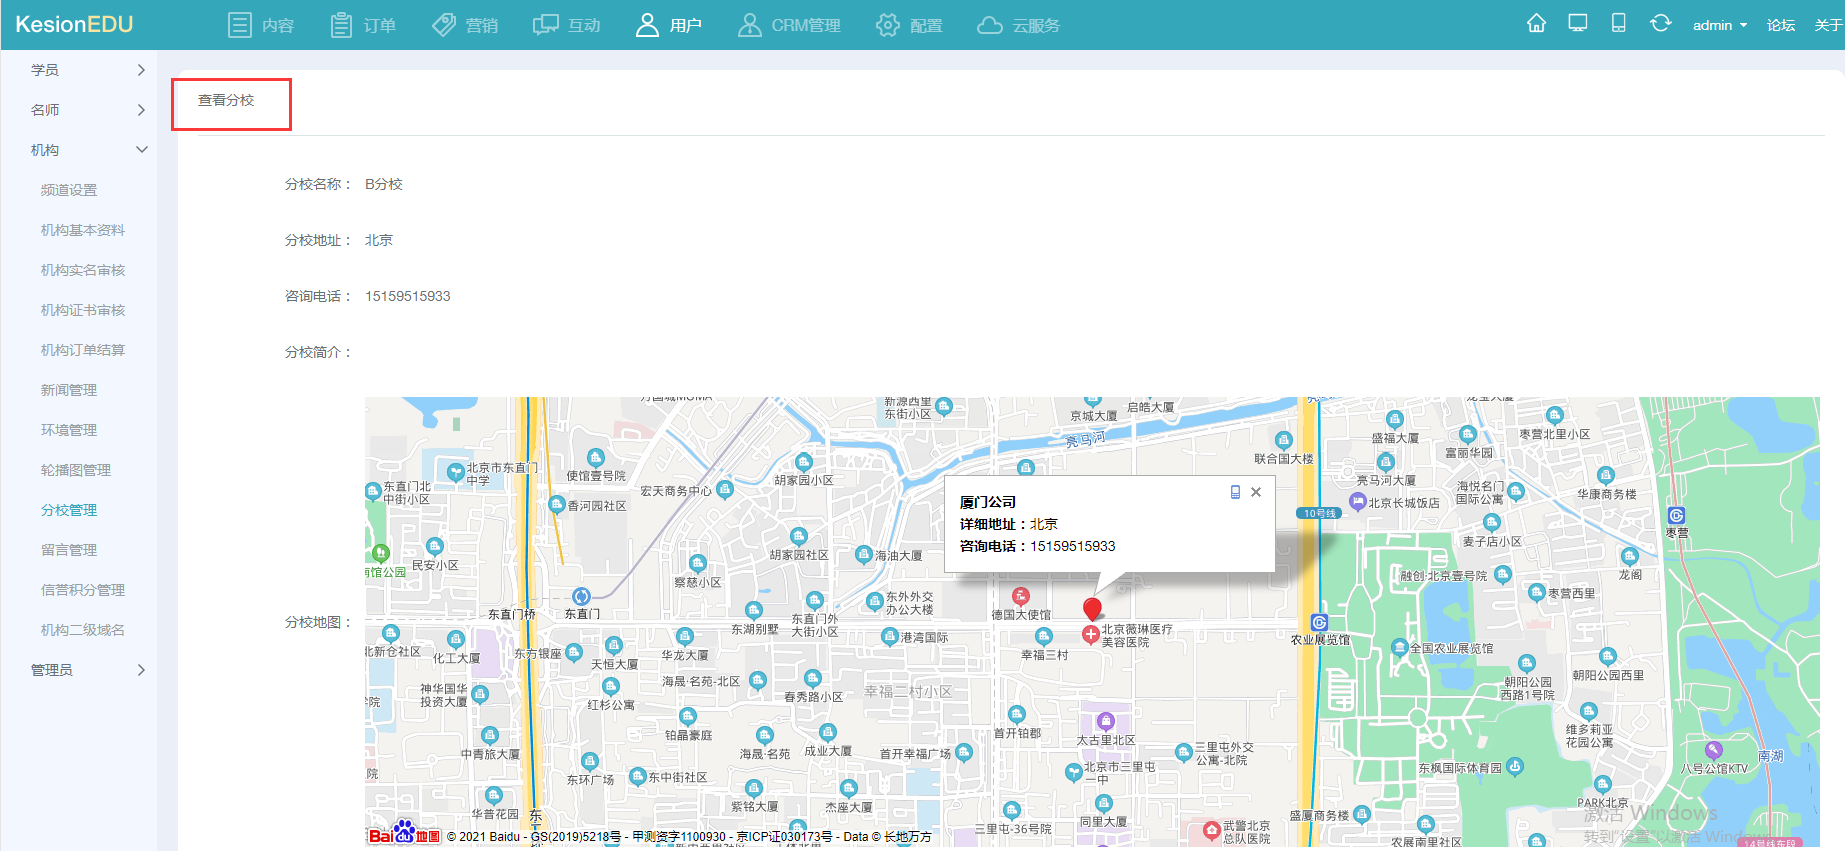The width and height of the screenshot is (1845, 851).
Task: Click the 全国农业展览馆 map marker
Action: pyautogui.click(x=1399, y=647)
